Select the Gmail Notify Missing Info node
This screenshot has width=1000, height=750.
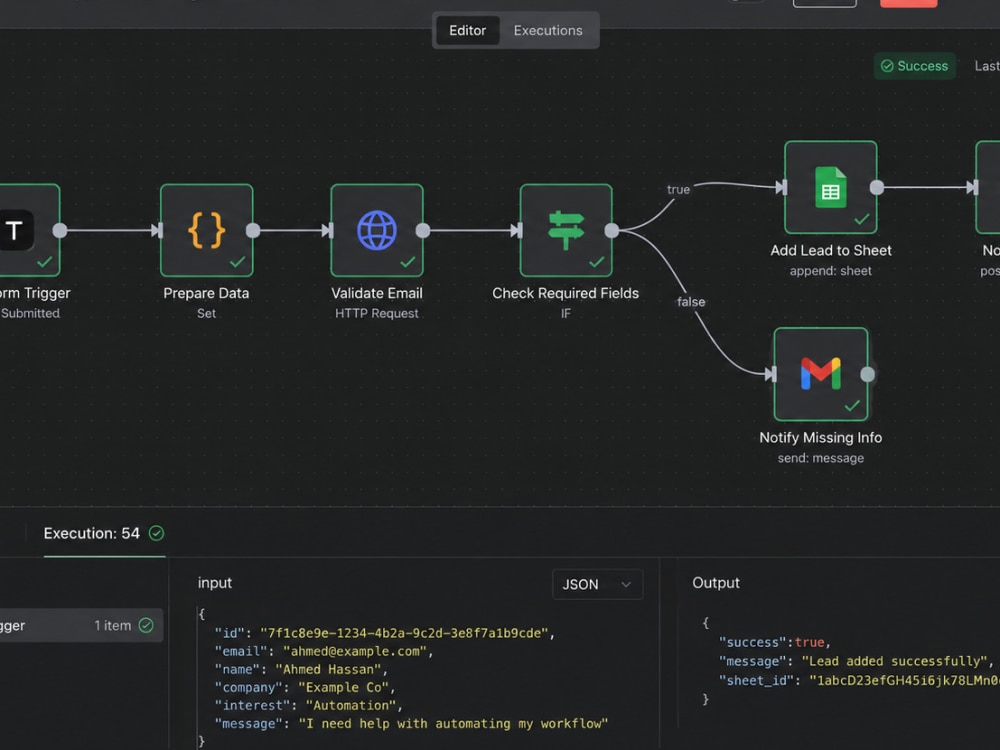click(821, 374)
